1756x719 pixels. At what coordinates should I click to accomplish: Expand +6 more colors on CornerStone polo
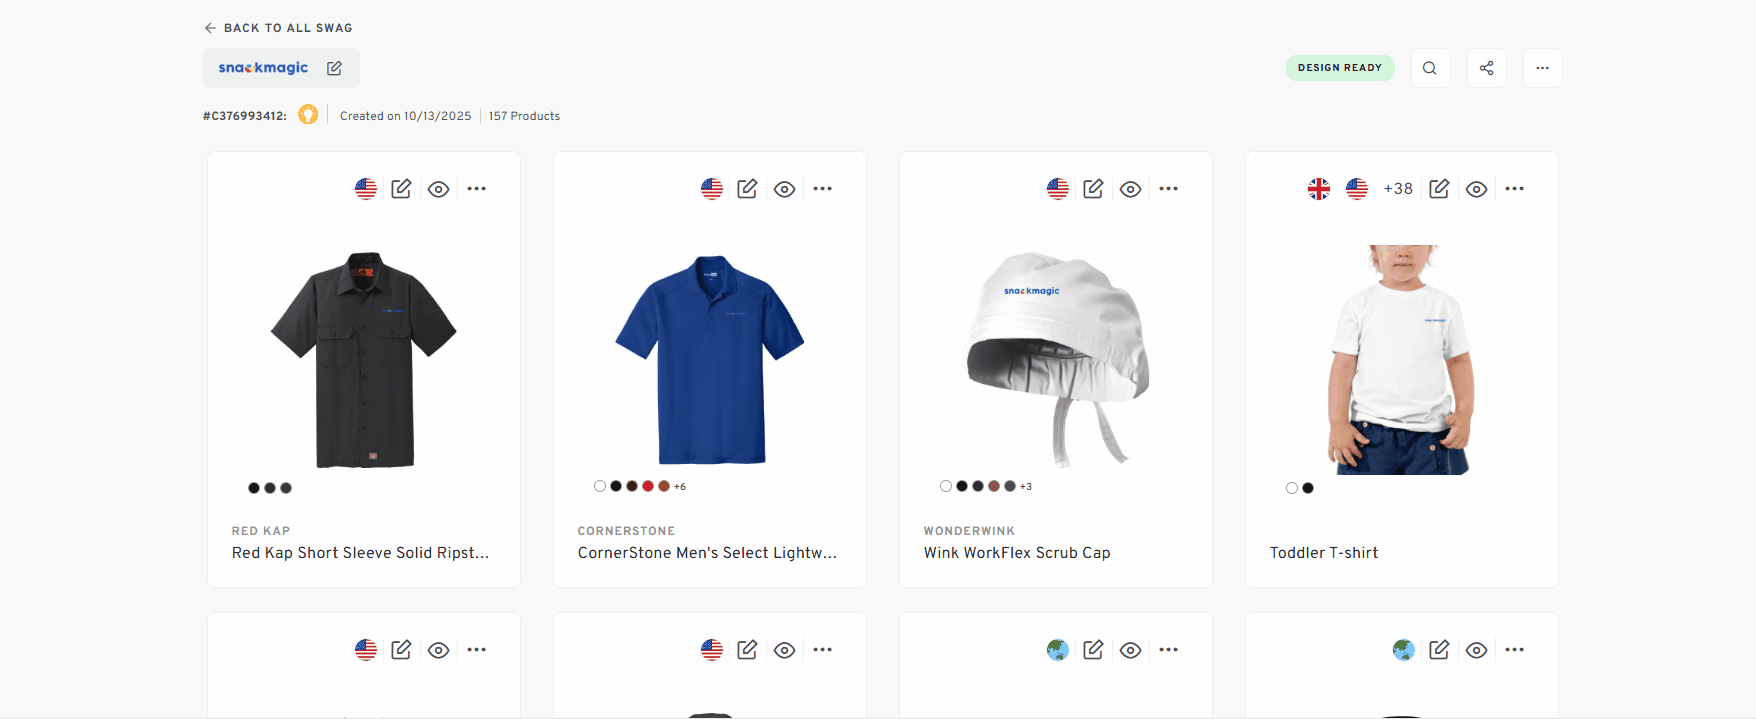coord(680,487)
